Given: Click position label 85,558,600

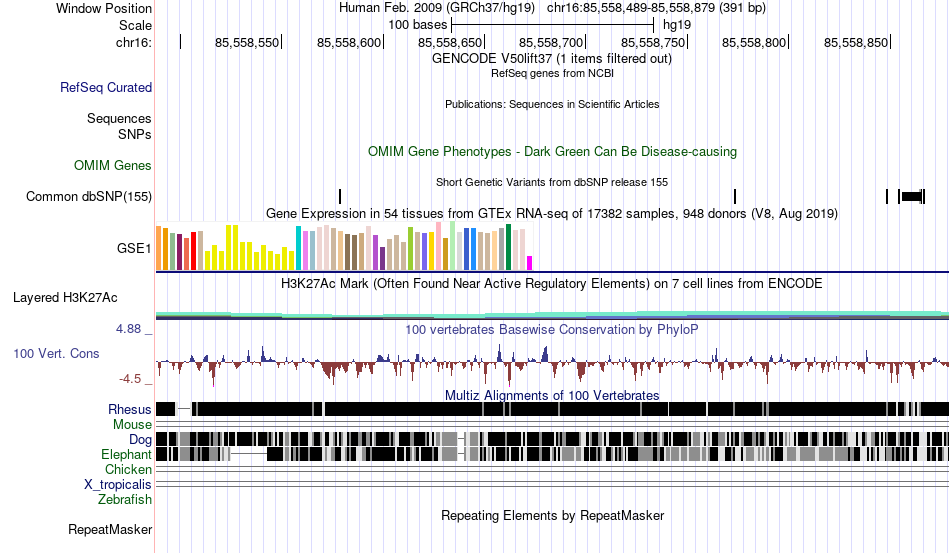Looking at the screenshot, I should (x=348, y=42).
